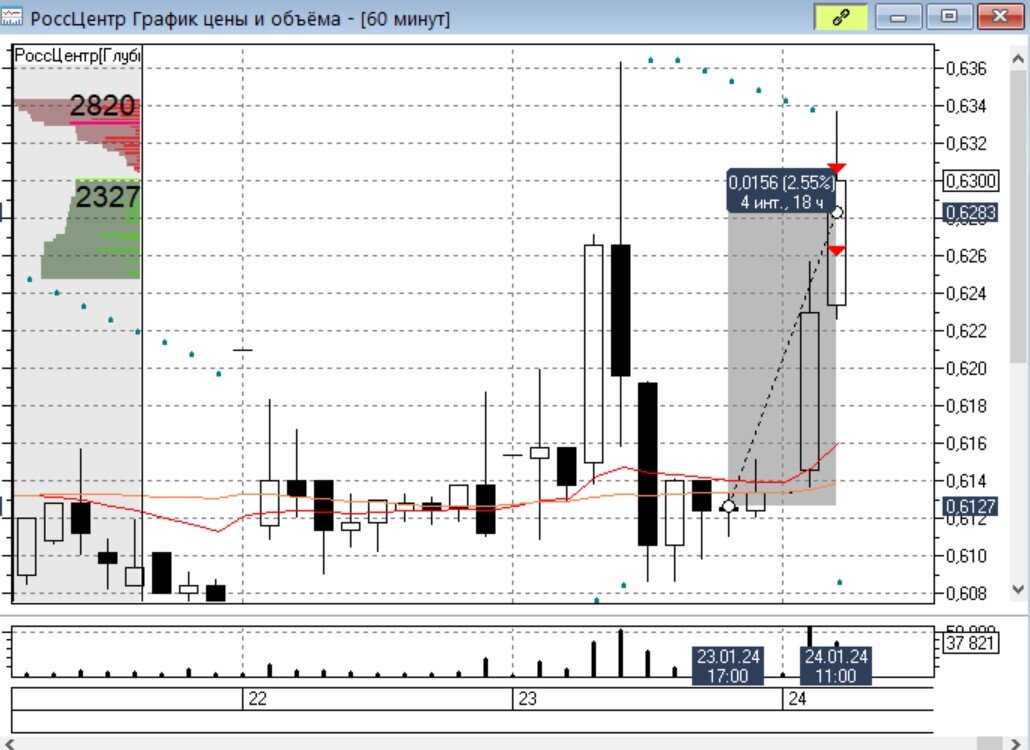Click the horizontal scrollbar left arrow

(x=9, y=743)
